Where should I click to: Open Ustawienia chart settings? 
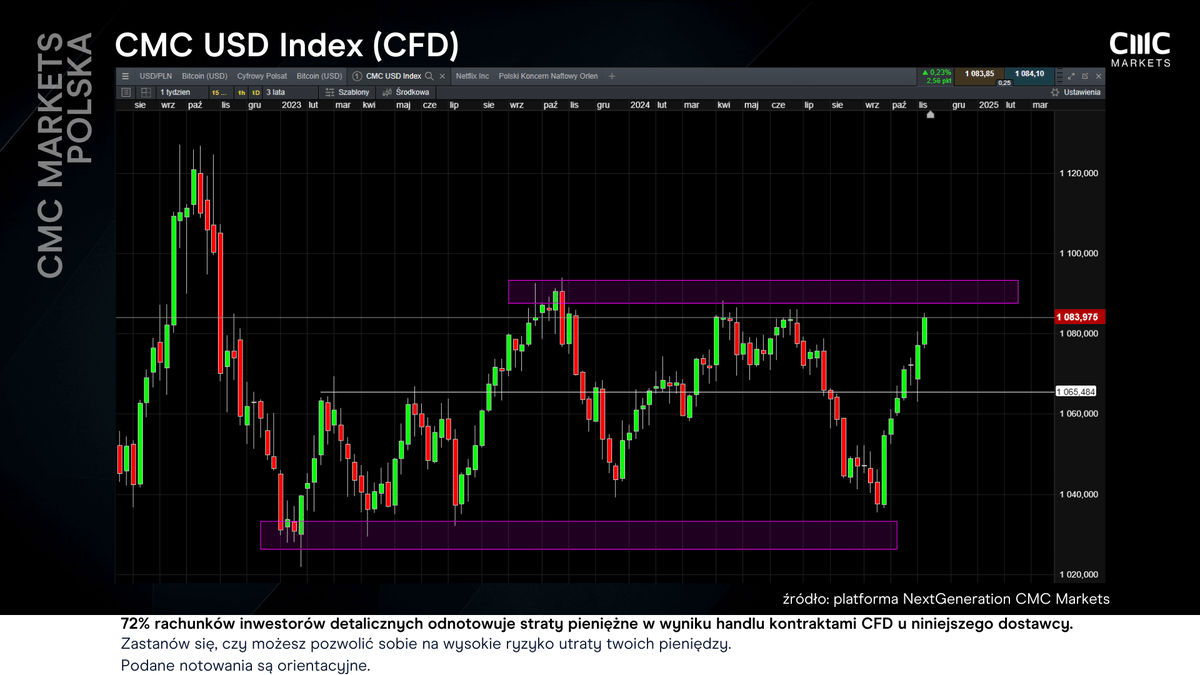1075,92
